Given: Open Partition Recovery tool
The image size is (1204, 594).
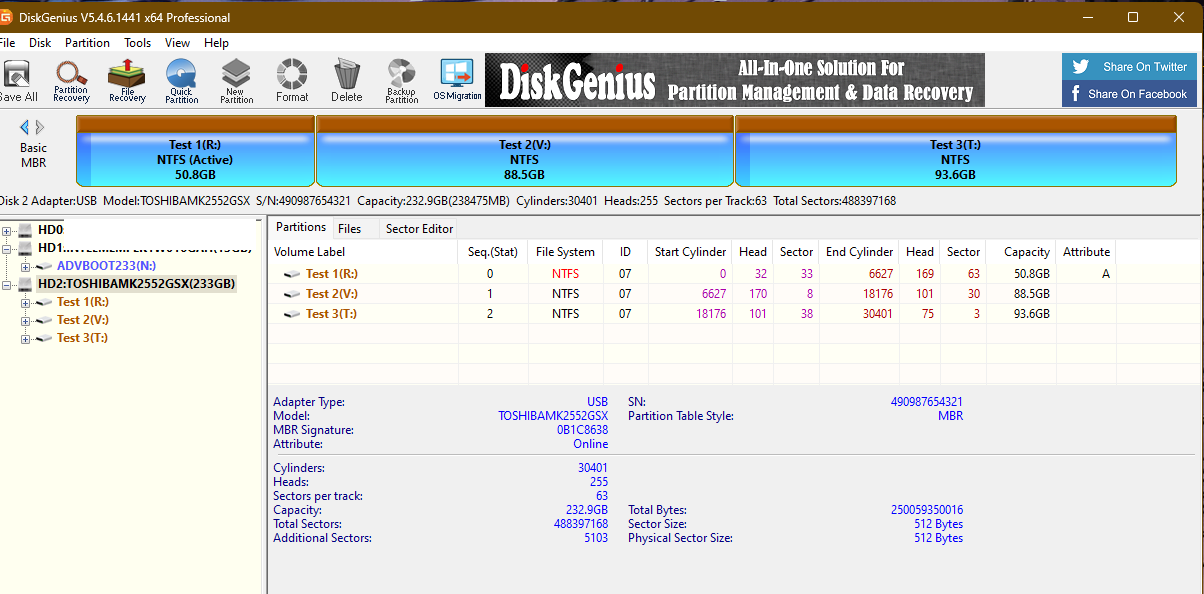Looking at the screenshot, I should (x=71, y=81).
